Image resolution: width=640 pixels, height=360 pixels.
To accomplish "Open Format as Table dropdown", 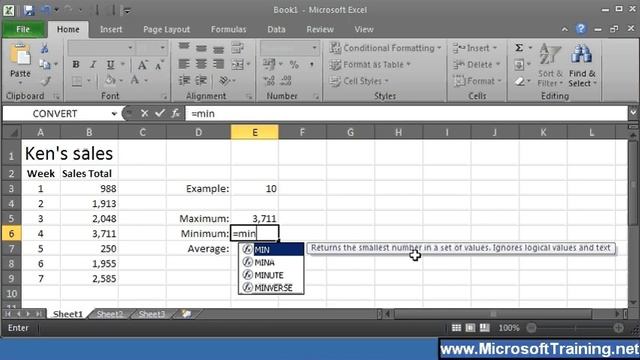I will (370, 64).
